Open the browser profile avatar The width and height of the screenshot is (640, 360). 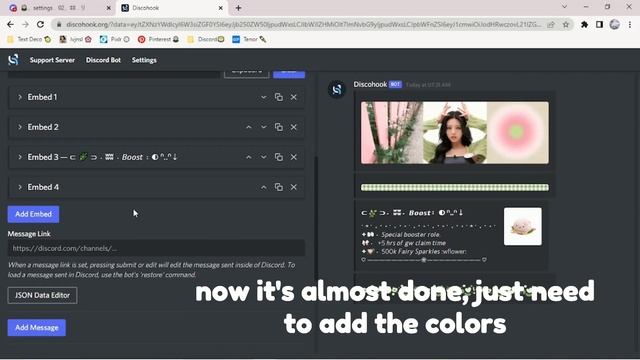615,24
